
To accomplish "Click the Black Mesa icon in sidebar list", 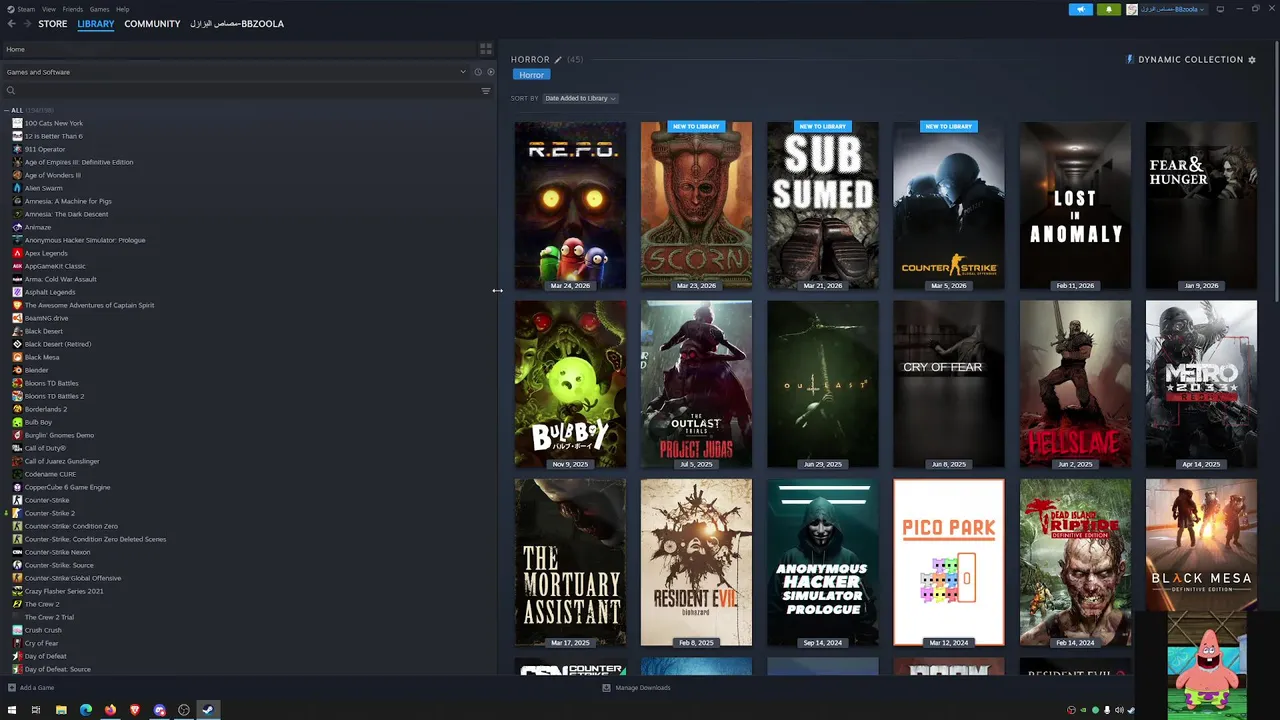I will pyautogui.click(x=17, y=357).
